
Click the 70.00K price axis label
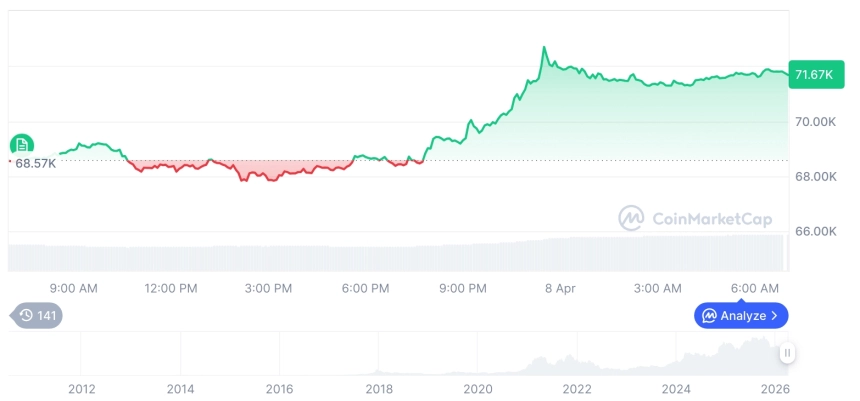coord(814,122)
